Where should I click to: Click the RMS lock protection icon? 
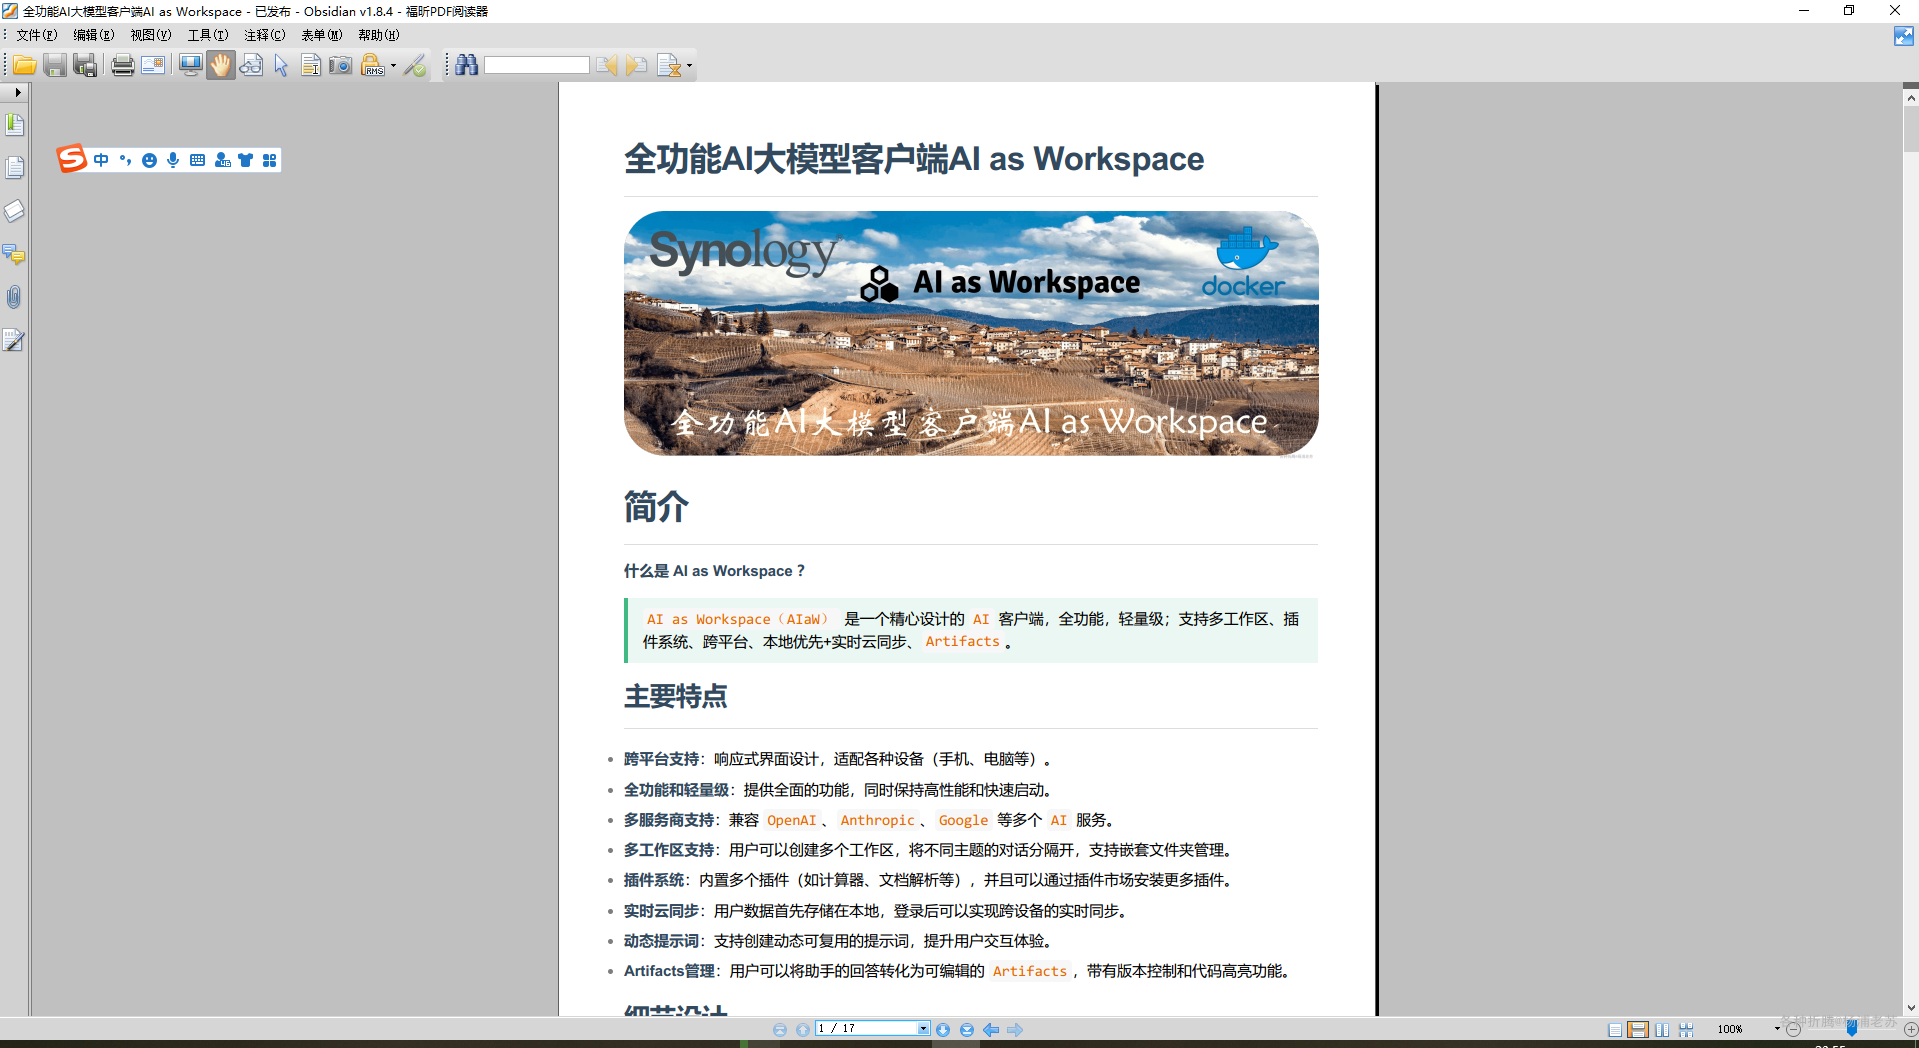click(x=373, y=66)
